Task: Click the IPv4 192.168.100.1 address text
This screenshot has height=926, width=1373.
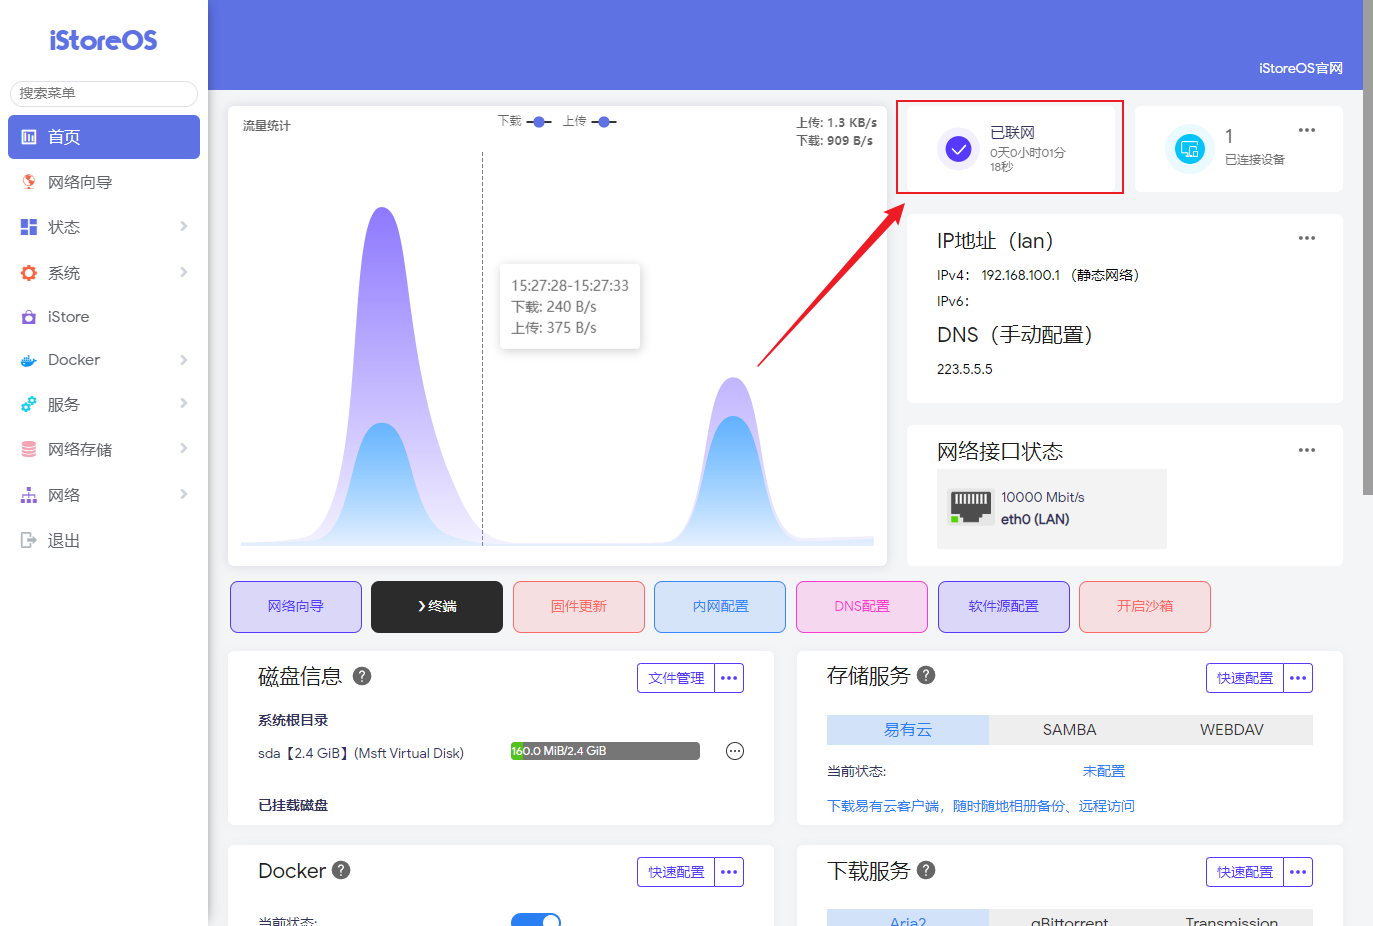Action: point(1021,275)
